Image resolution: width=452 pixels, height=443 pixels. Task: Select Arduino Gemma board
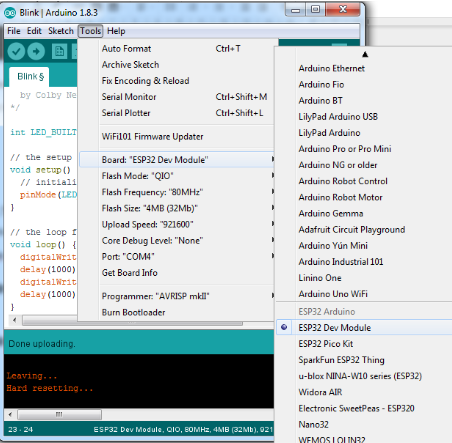point(364,213)
